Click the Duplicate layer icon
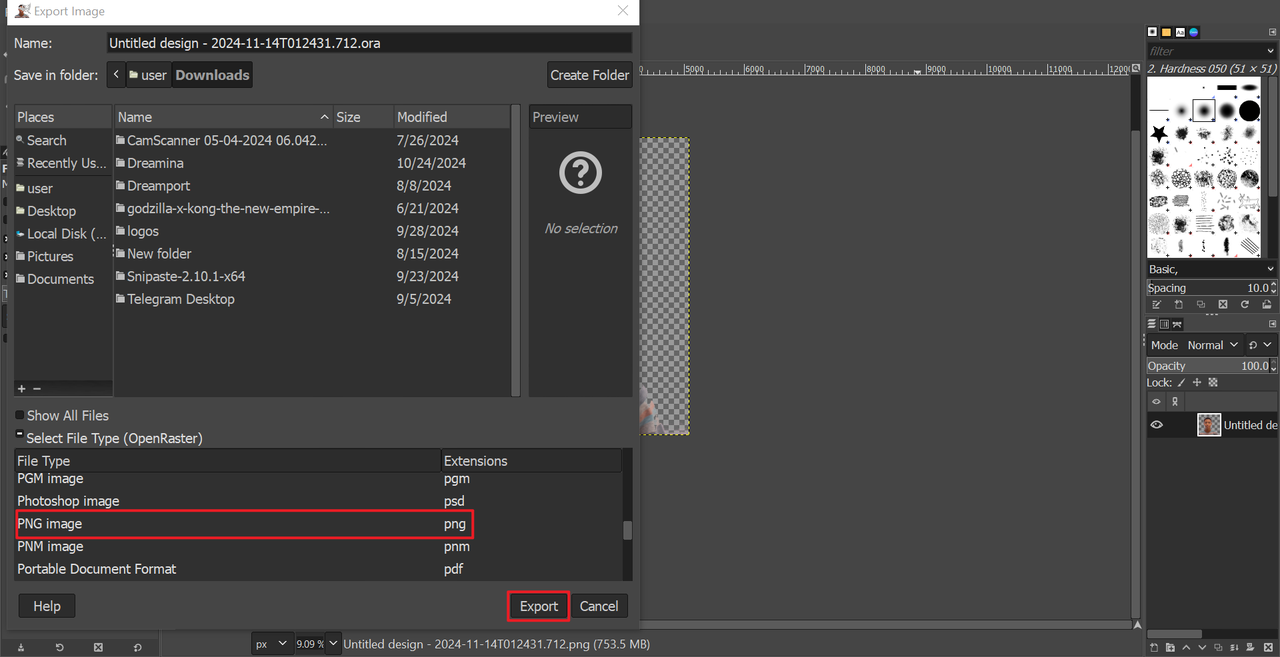1280x657 pixels. (x=1218, y=648)
